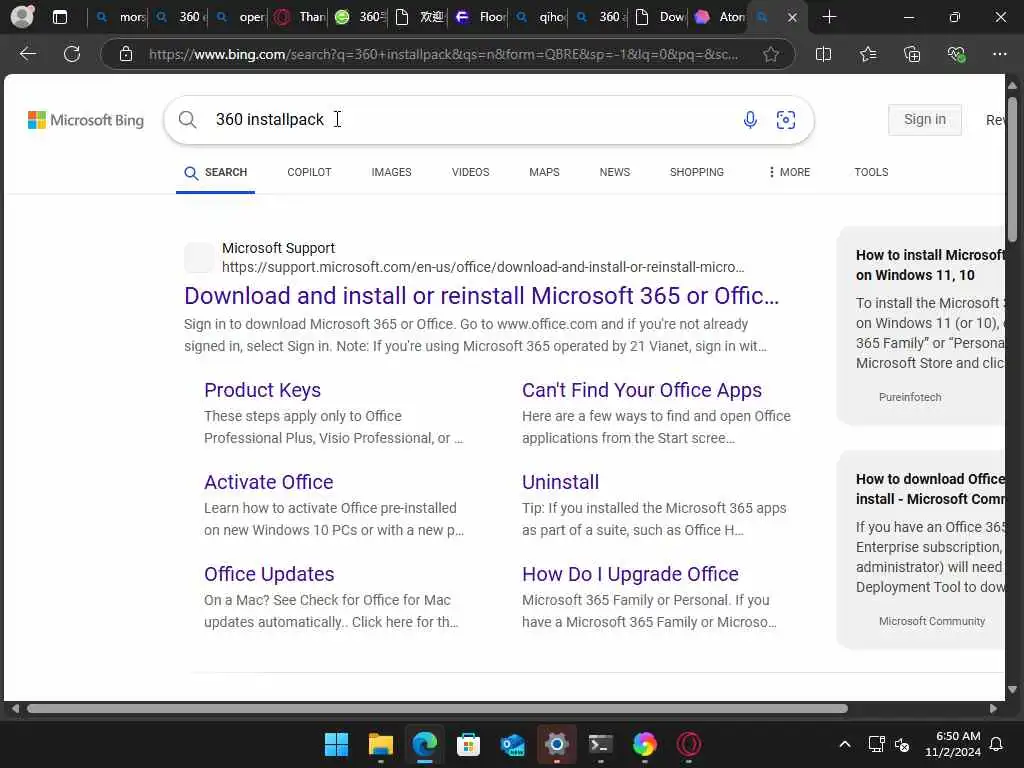The width and height of the screenshot is (1024, 768).
Task: Expand the More search categories menu
Action: tap(789, 172)
